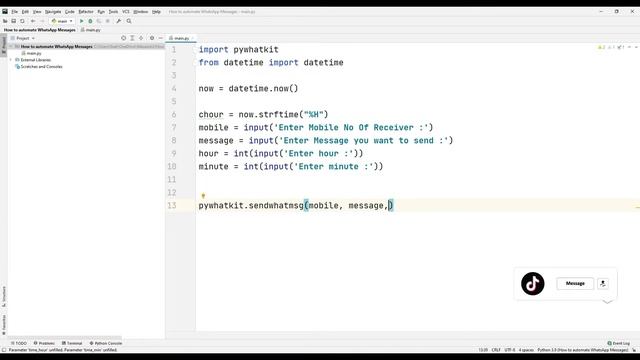The width and height of the screenshot is (640, 360).
Task: Hide the Project panel with minus icon
Action: pos(160,38)
